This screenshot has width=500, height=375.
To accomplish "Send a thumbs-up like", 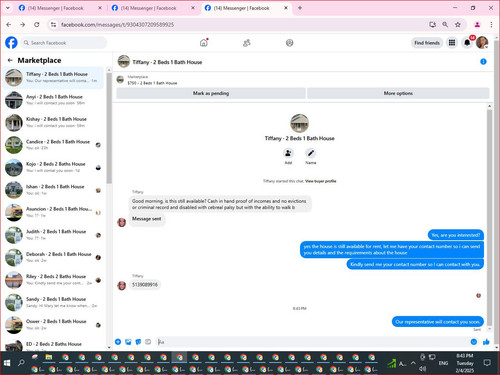I will [486, 342].
